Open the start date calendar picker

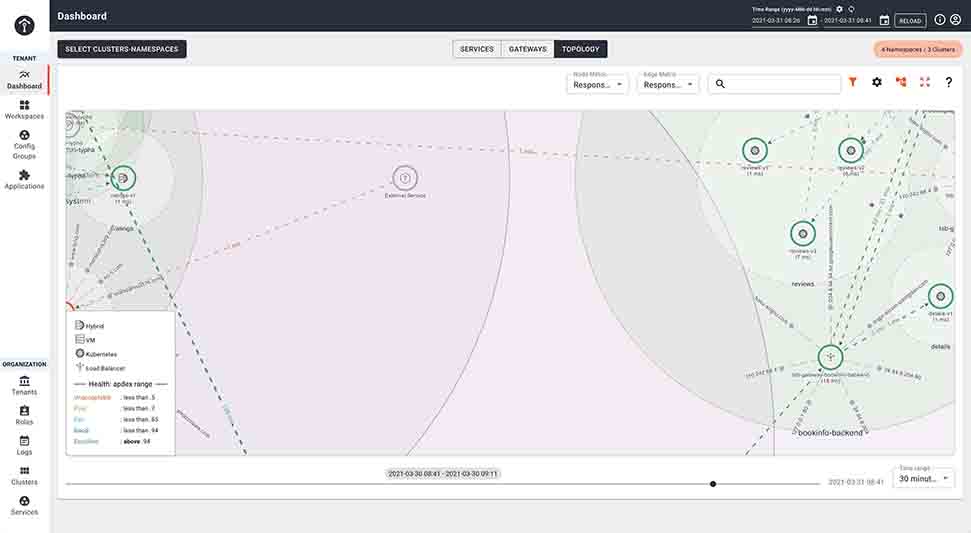pos(812,20)
